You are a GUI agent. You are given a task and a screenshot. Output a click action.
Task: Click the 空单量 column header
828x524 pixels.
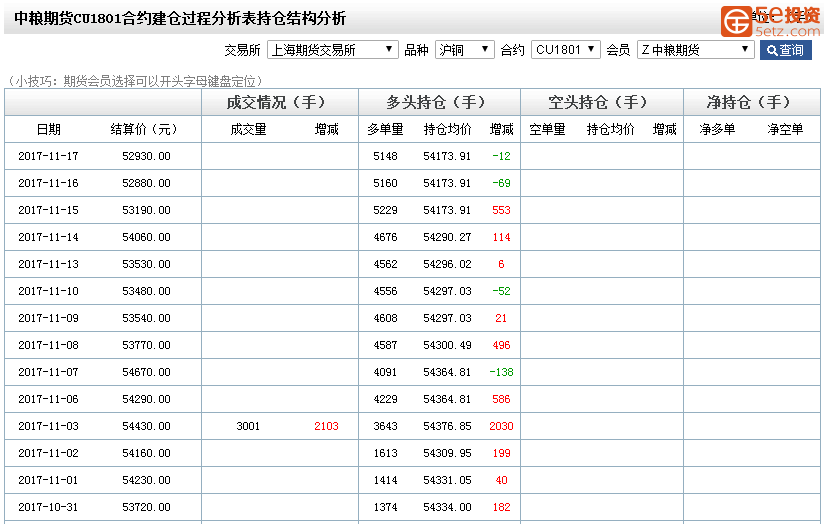tap(547, 129)
